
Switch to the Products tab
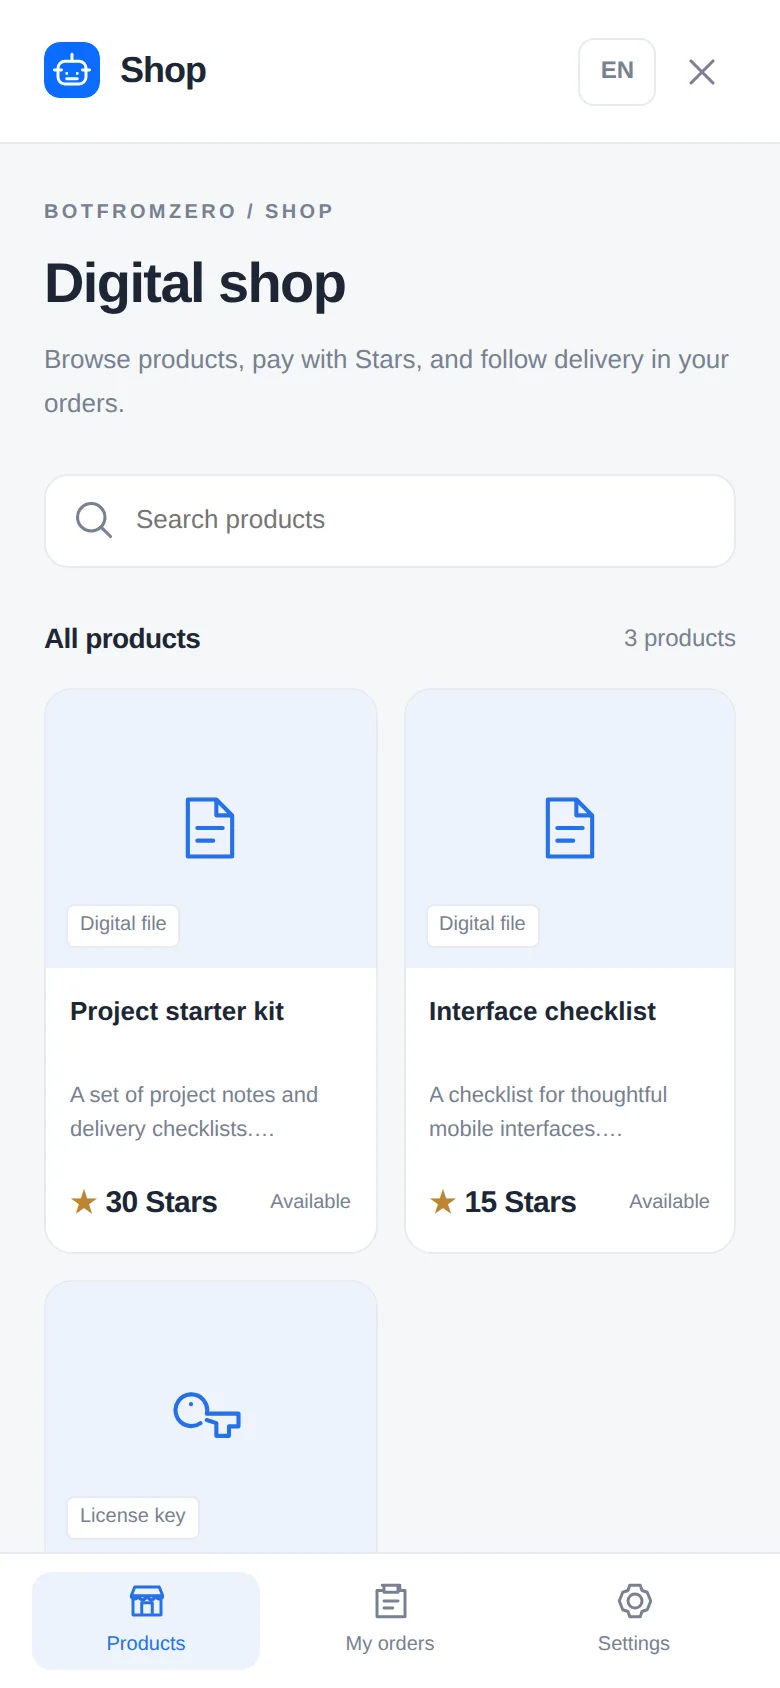pos(146,1620)
